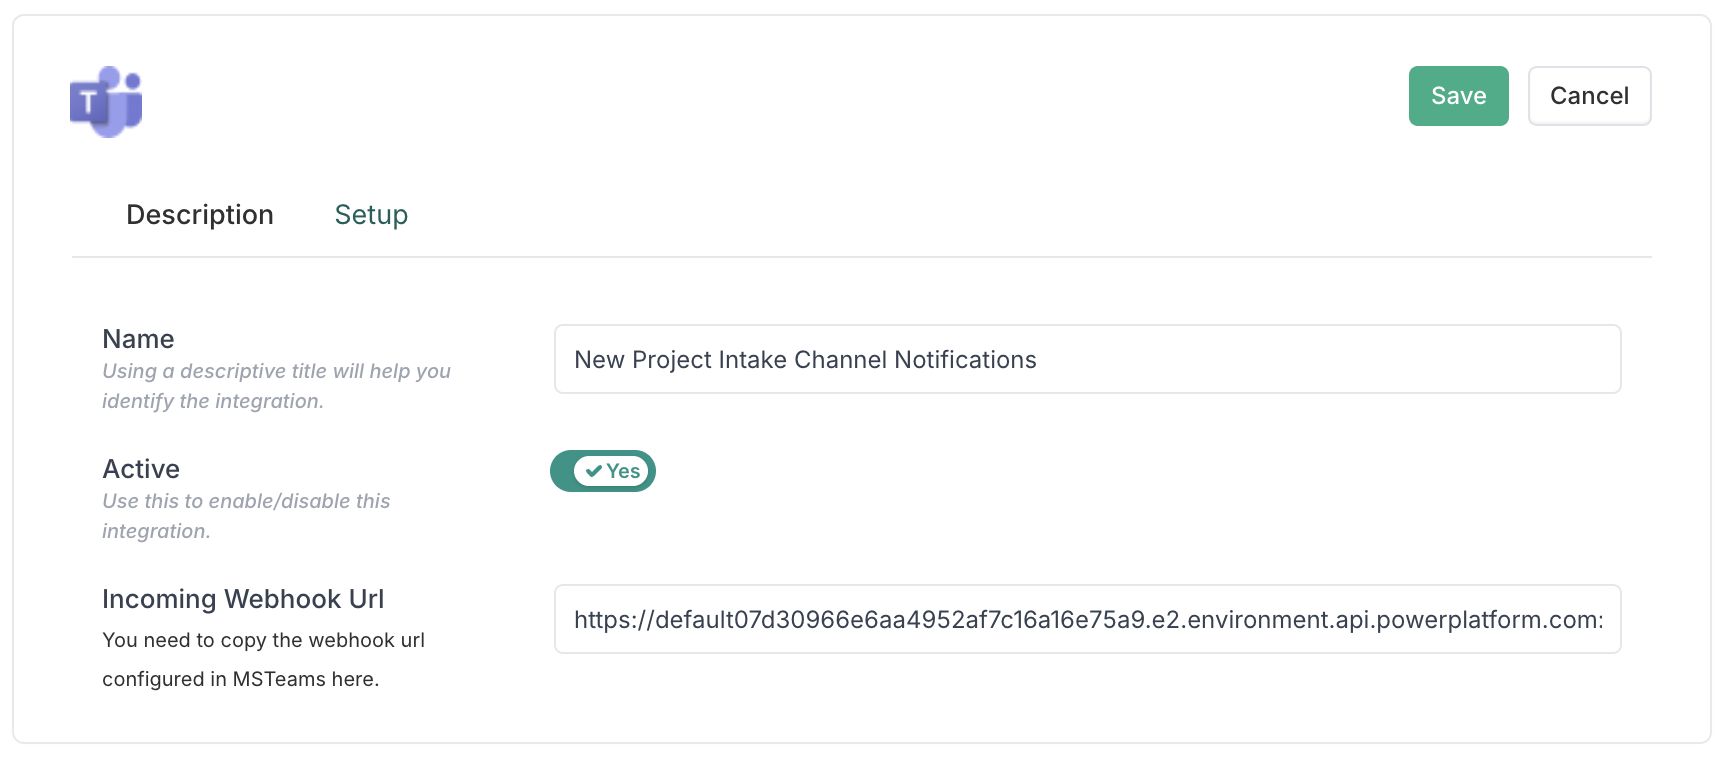Click the word 'Notifications' in Name field
Image resolution: width=1724 pixels, height=758 pixels.
pyautogui.click(x=965, y=360)
